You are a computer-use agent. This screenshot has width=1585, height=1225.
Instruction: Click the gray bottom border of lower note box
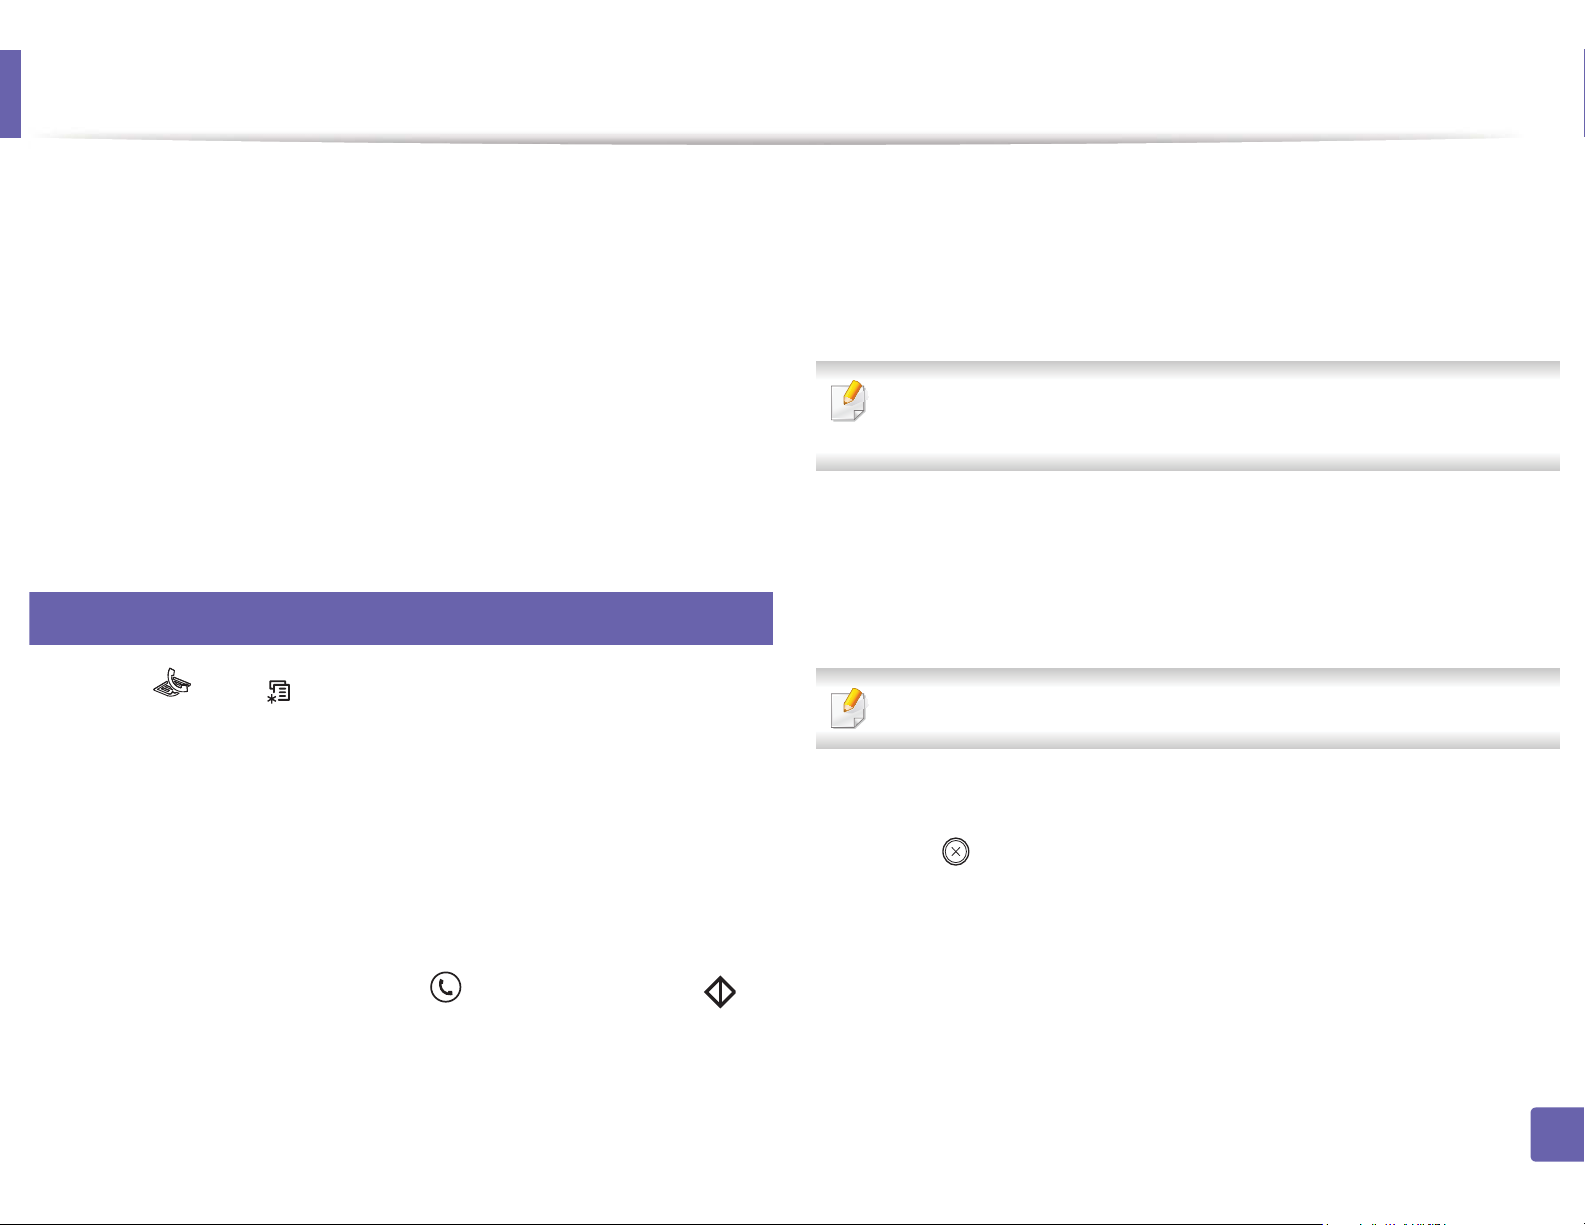[1188, 742]
